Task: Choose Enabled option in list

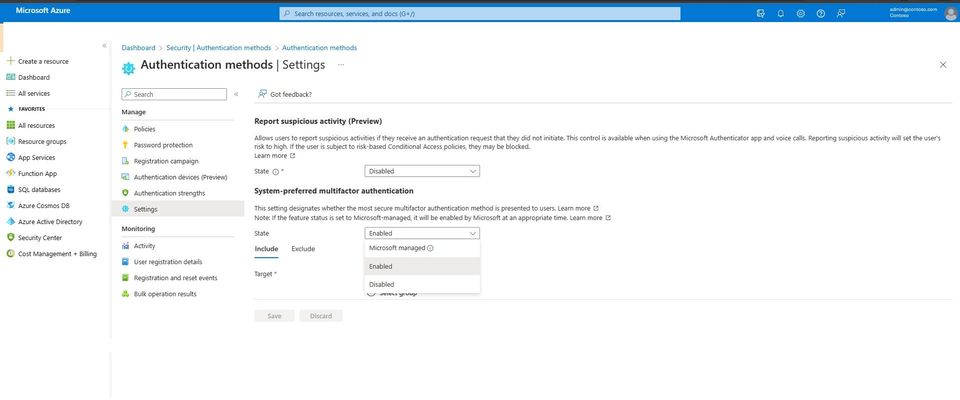Action: coord(422,266)
